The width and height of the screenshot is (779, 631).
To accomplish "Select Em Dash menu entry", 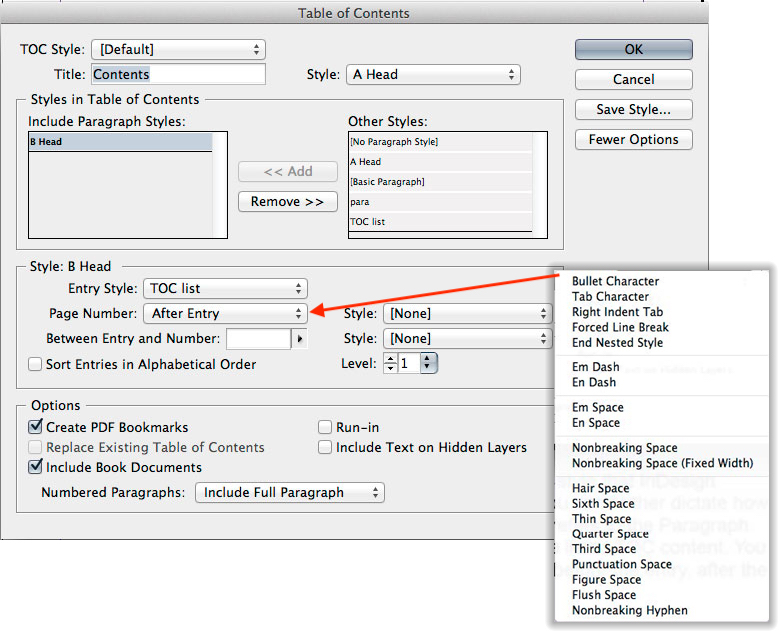I will click(594, 367).
